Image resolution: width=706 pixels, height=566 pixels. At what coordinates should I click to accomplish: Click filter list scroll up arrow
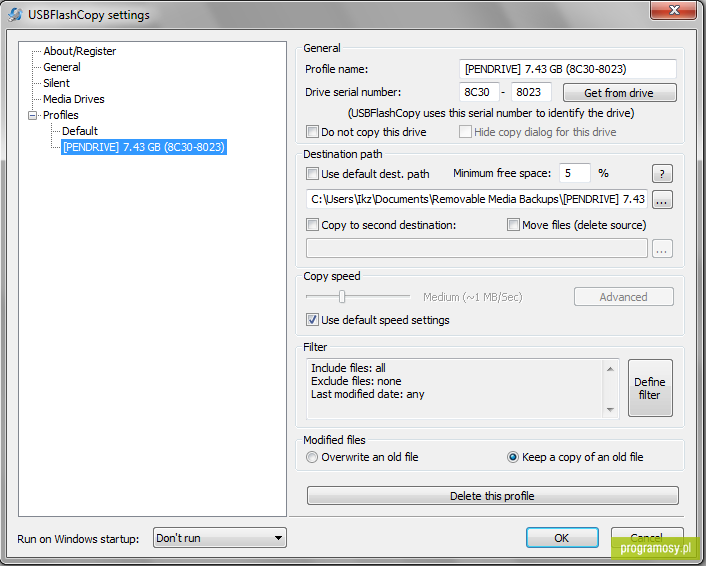[x=611, y=369]
